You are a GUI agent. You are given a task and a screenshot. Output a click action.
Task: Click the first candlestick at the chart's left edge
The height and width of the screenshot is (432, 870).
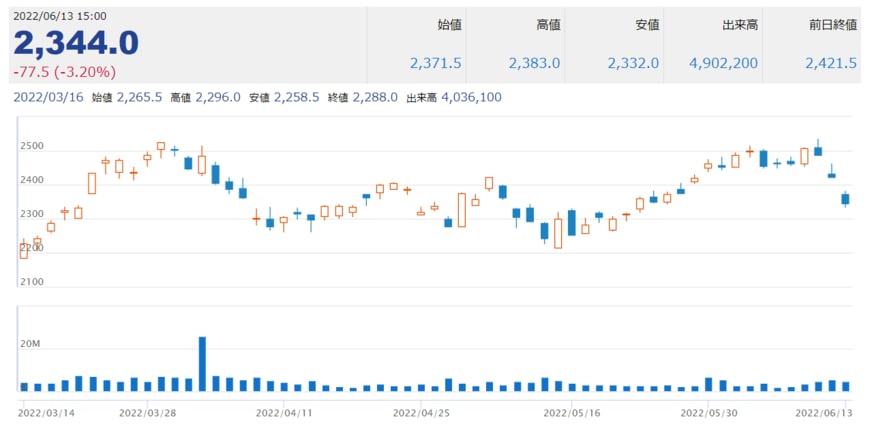click(23, 249)
